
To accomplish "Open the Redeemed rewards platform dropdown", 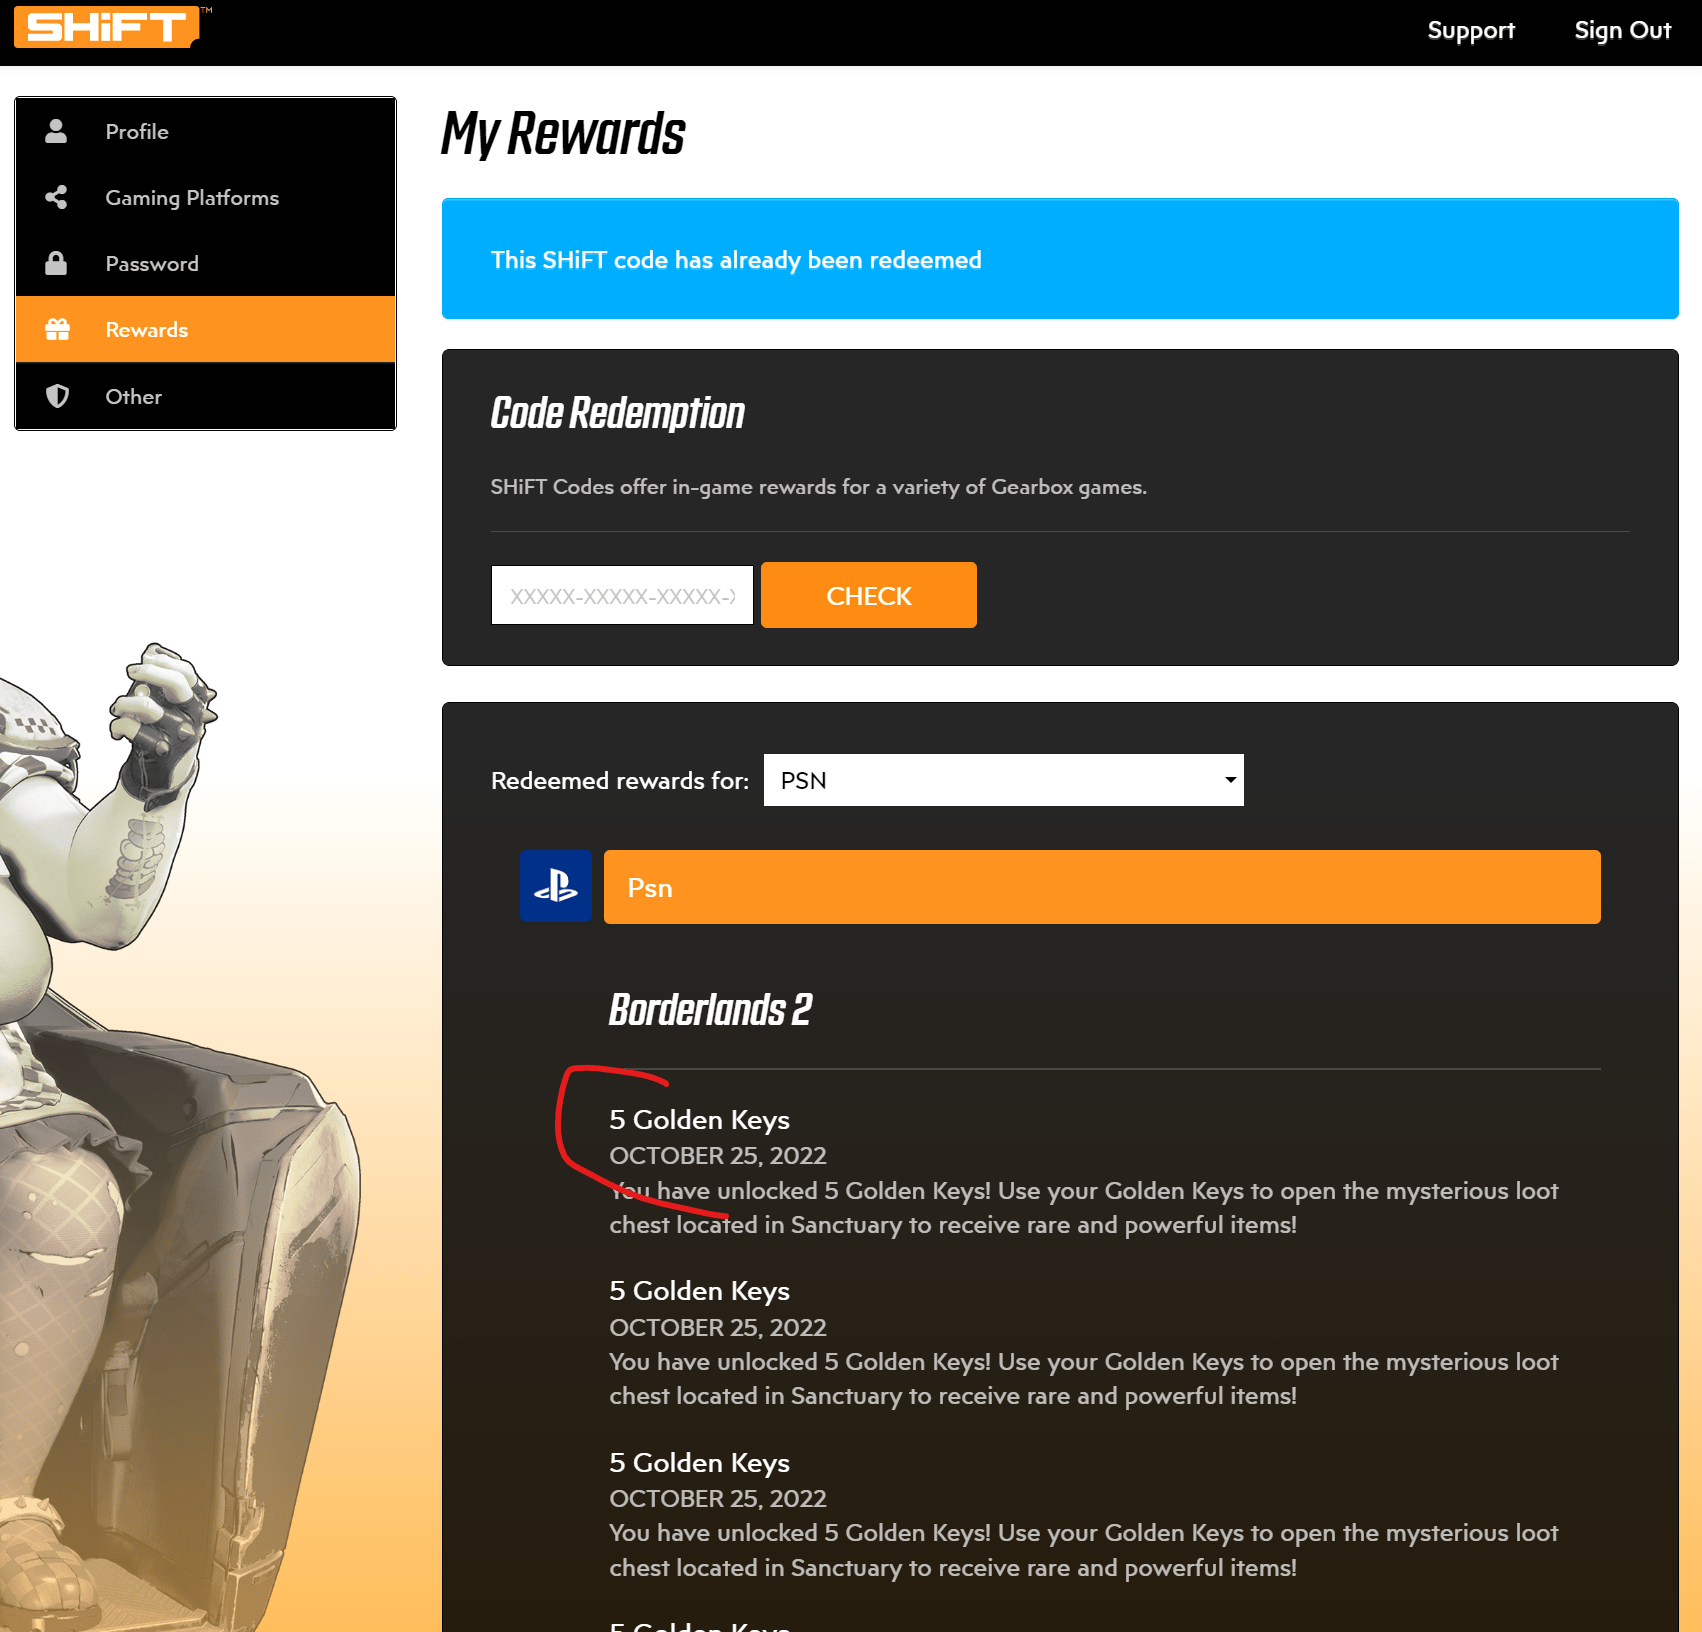I will [1004, 780].
